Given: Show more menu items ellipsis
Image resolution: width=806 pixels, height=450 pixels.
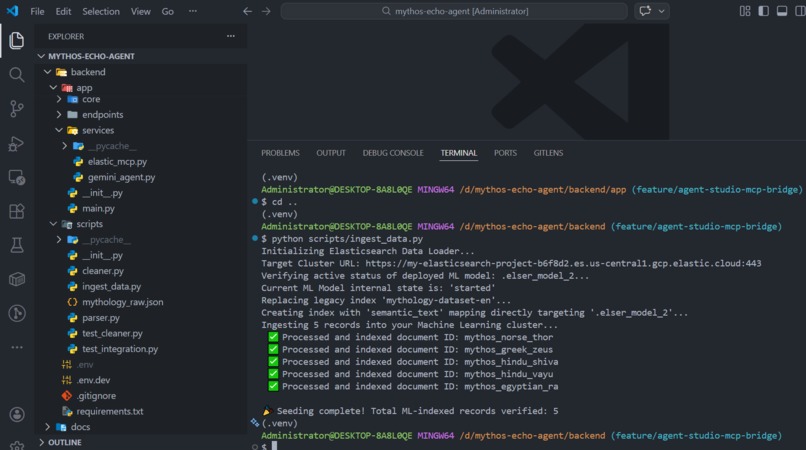Looking at the screenshot, I should pos(193,11).
